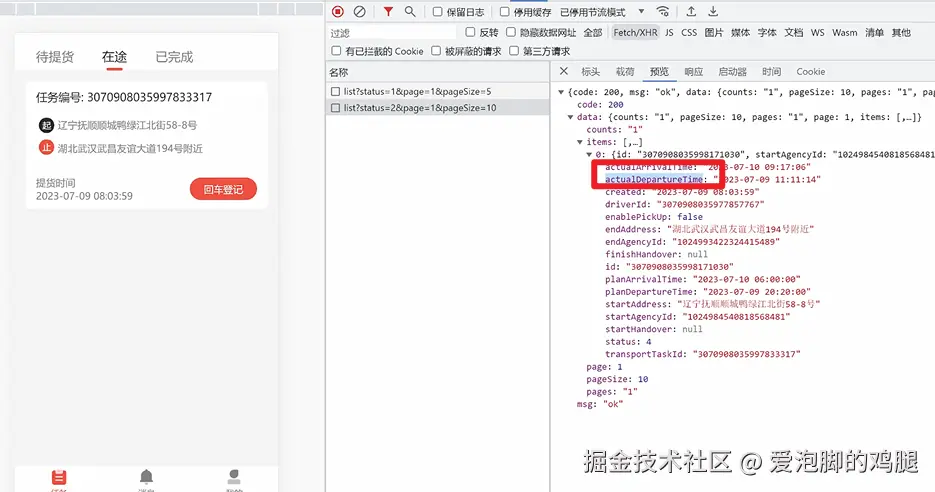Select the transportTaskId line
This screenshot has height=492, width=935.
[702, 354]
